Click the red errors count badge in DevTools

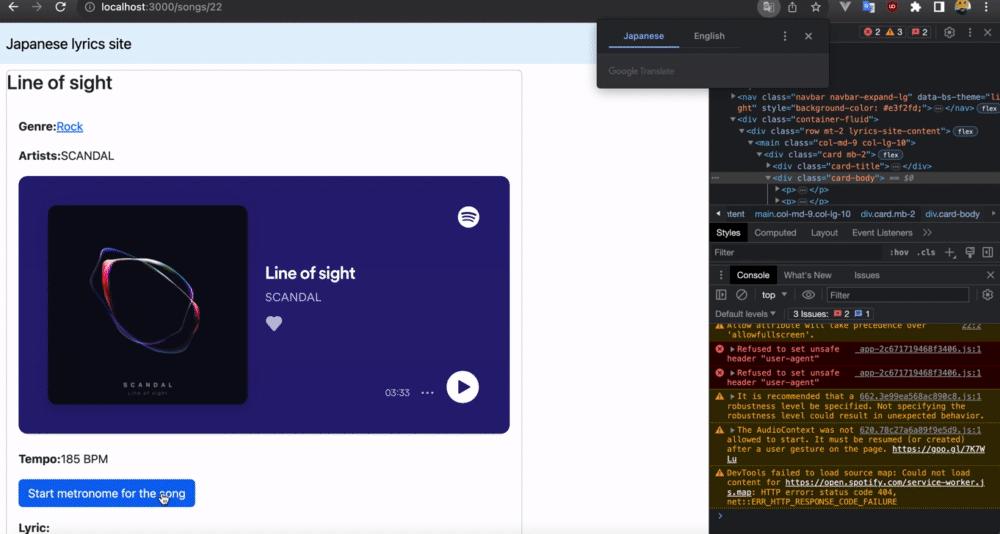[872, 32]
